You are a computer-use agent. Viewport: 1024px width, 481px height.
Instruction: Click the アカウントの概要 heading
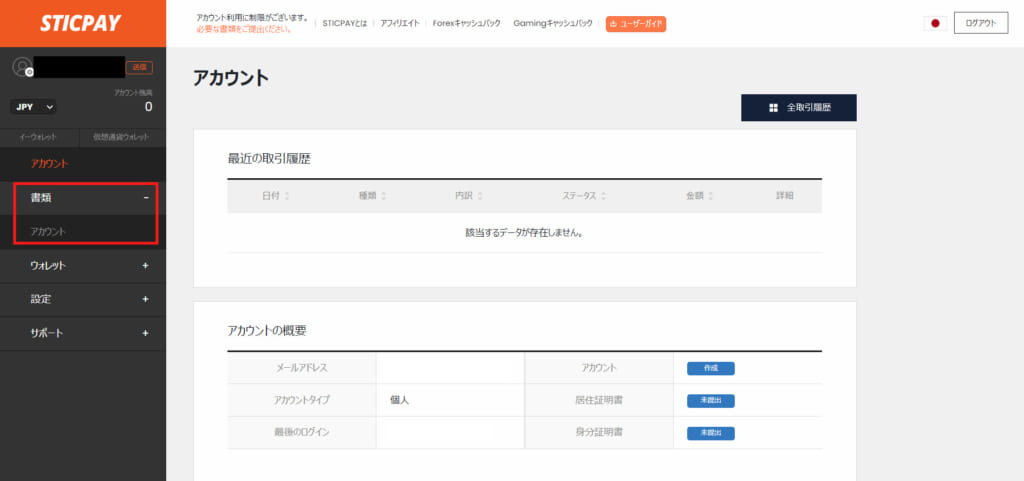pyautogui.click(x=266, y=331)
